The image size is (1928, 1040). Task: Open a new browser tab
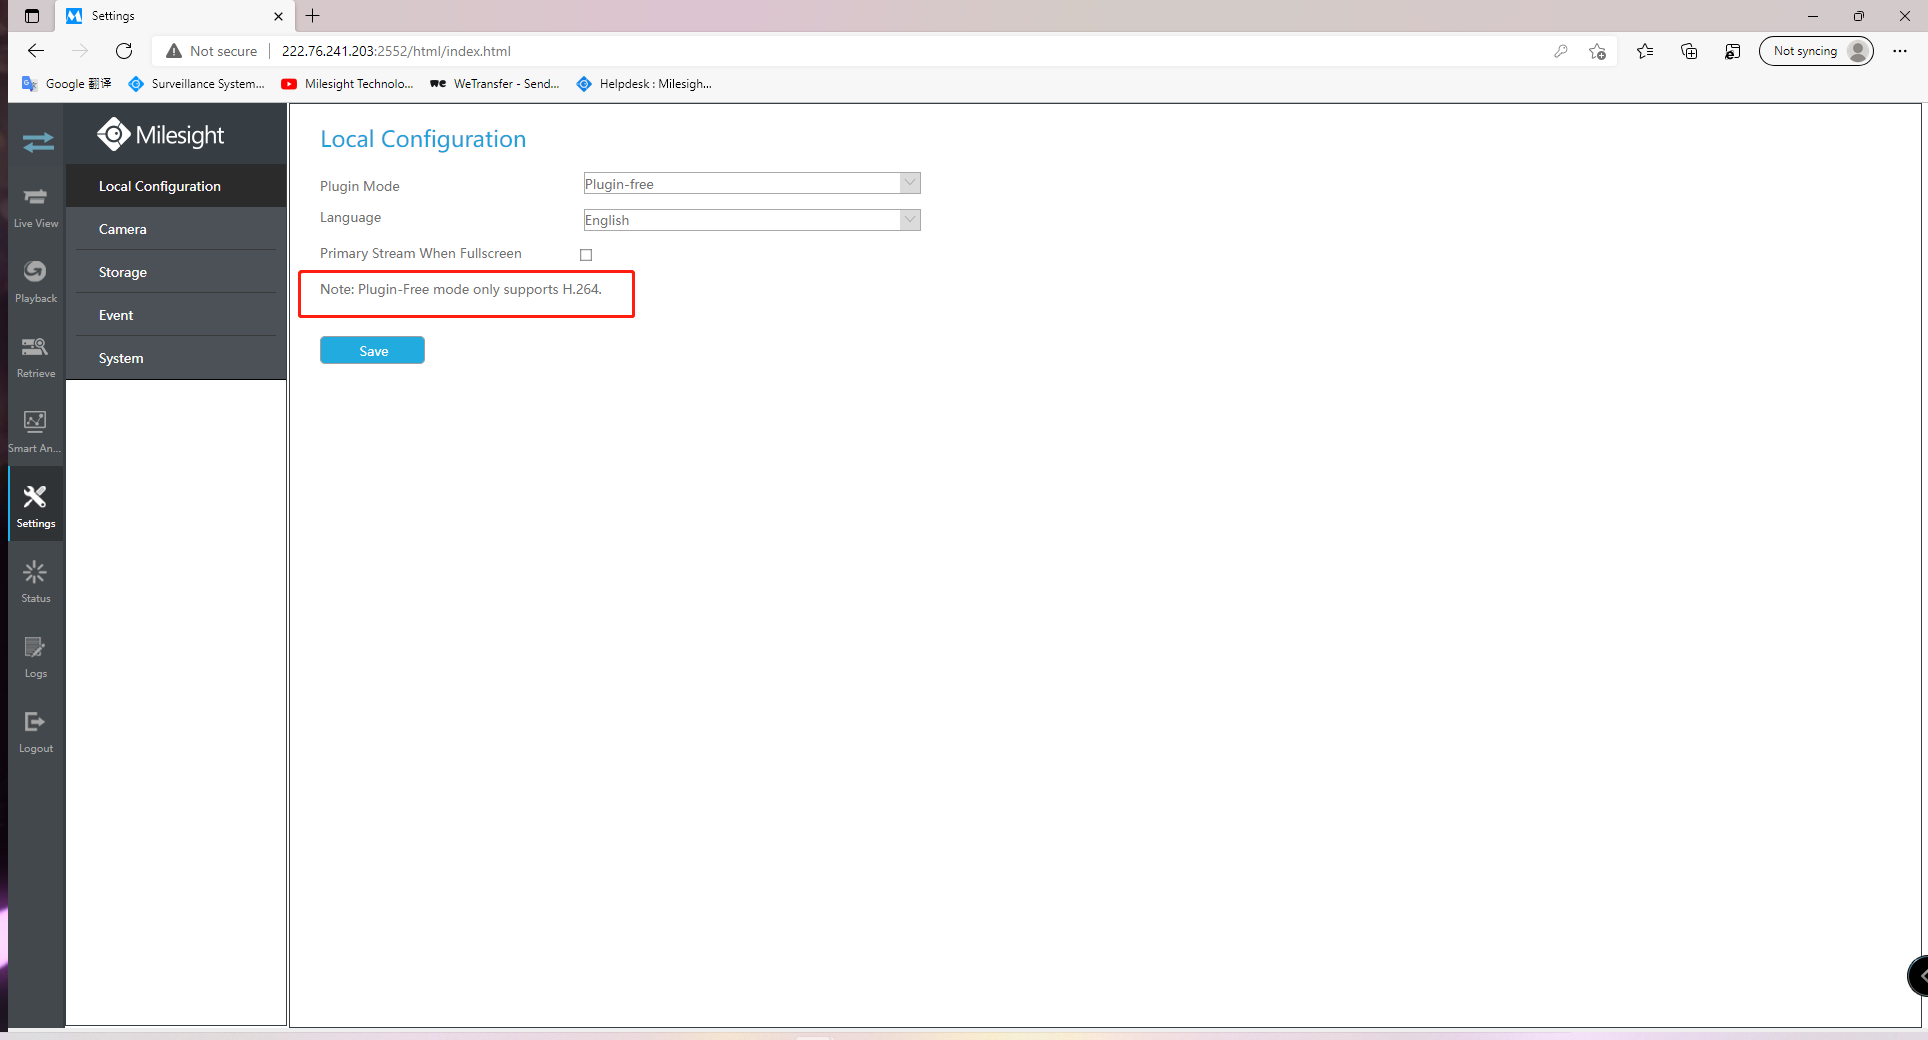click(x=313, y=16)
